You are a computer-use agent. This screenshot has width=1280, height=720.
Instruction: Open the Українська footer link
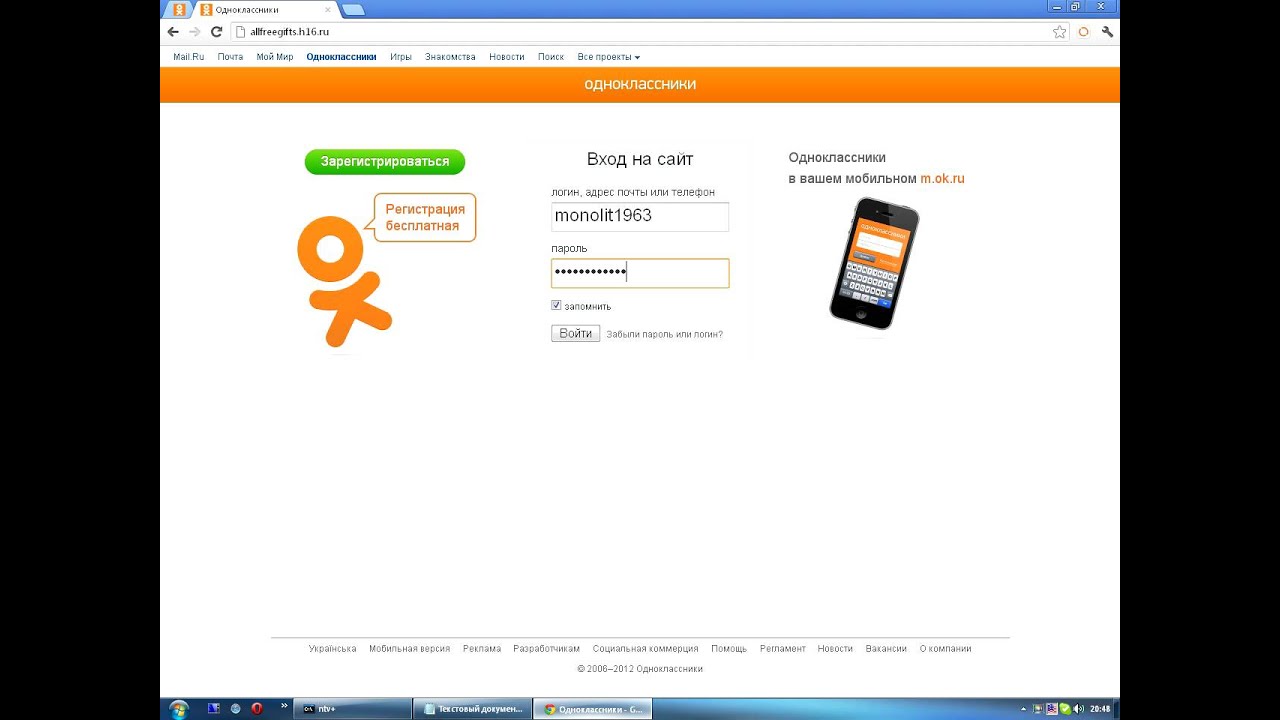tap(332, 649)
